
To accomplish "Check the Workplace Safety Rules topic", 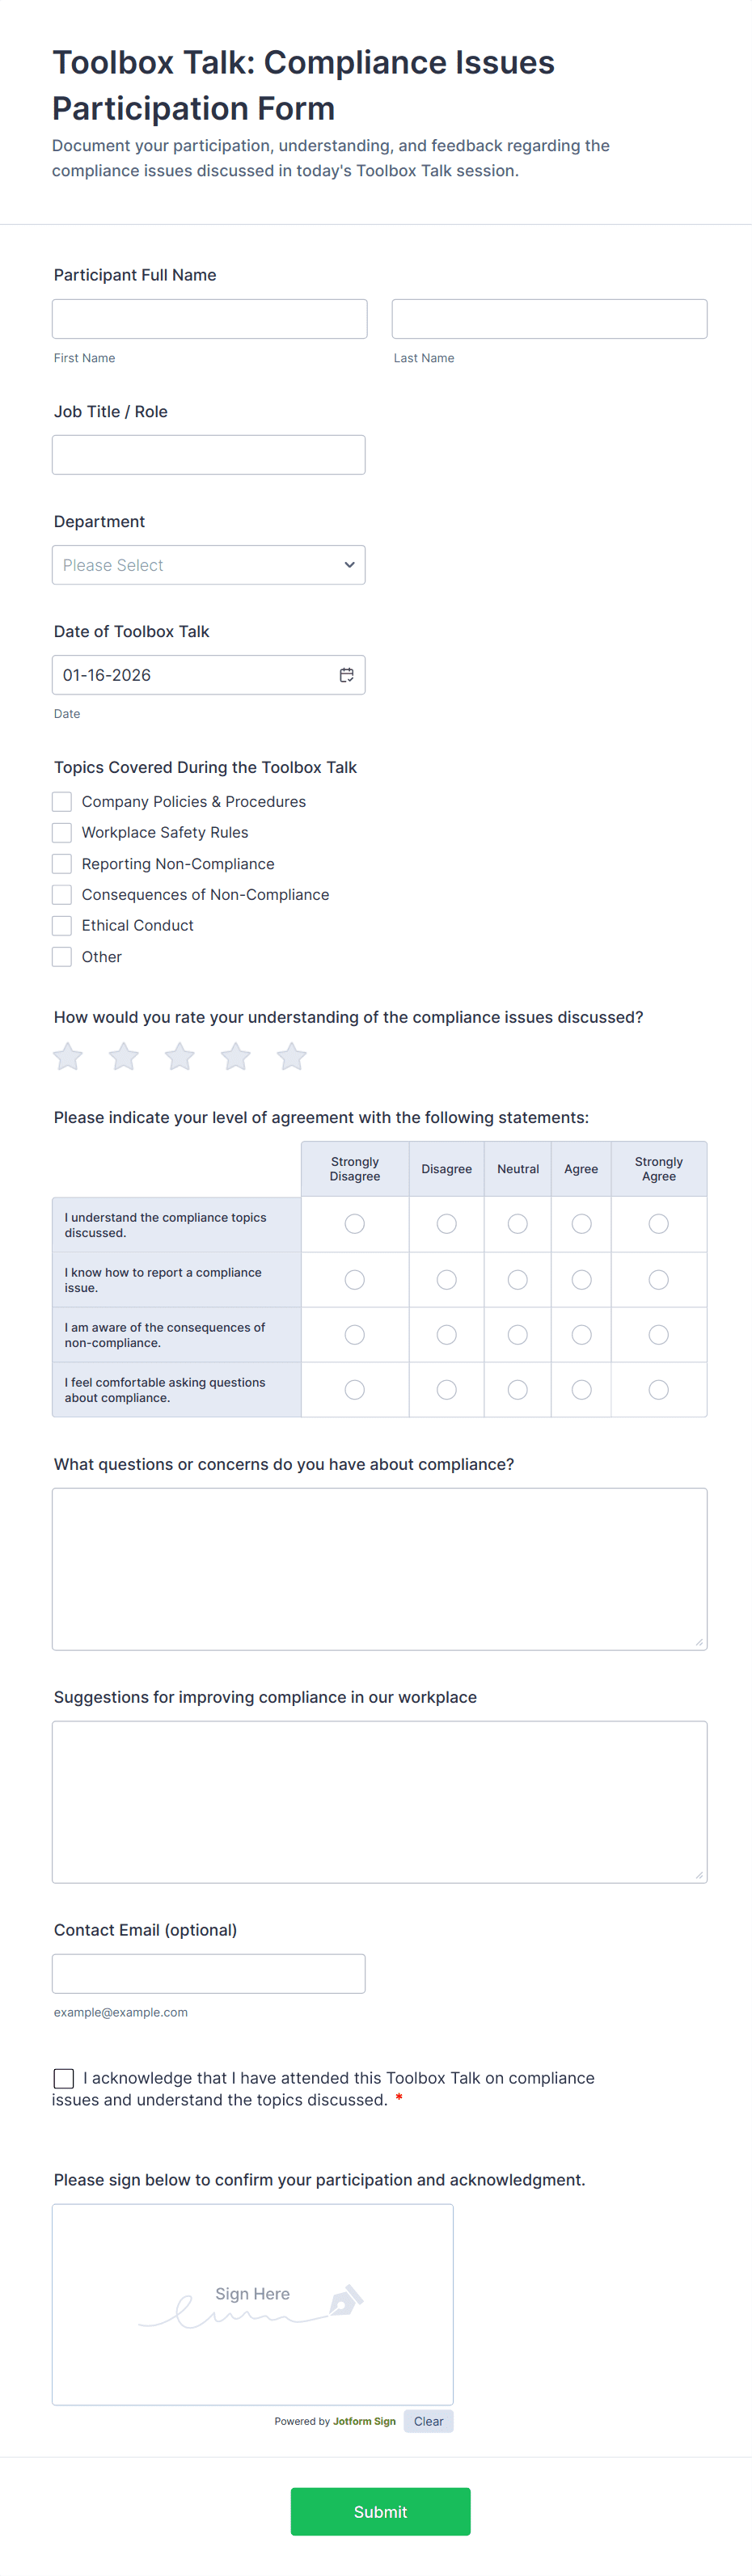I will click(61, 832).
